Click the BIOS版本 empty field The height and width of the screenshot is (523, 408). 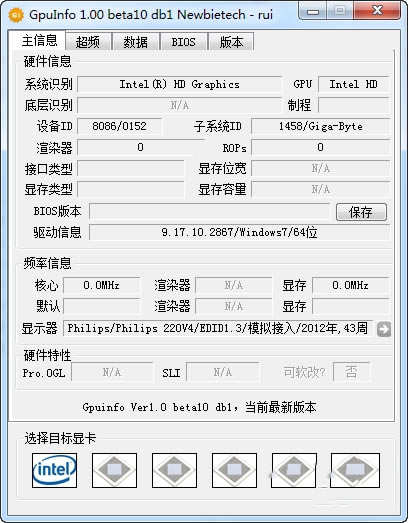[210, 211]
